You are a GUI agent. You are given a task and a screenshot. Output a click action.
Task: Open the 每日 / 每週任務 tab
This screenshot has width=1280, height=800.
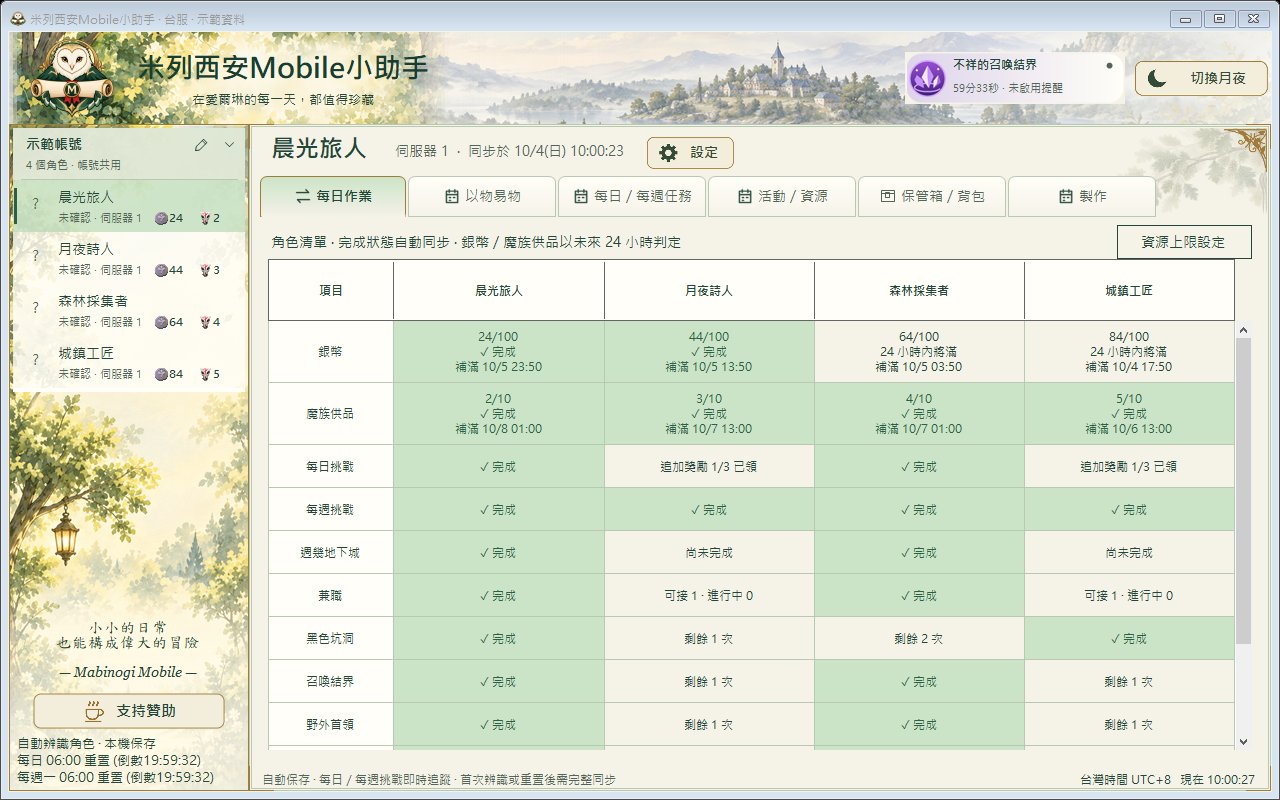pyautogui.click(x=632, y=197)
